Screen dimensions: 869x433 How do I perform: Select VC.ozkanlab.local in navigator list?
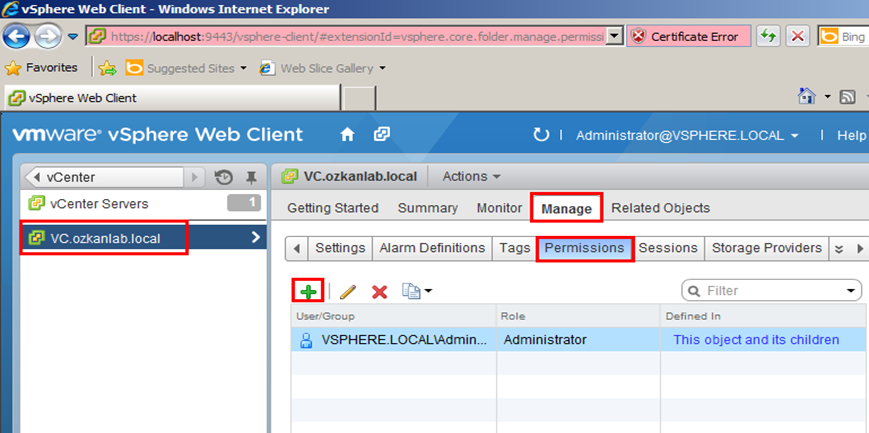click(x=144, y=237)
